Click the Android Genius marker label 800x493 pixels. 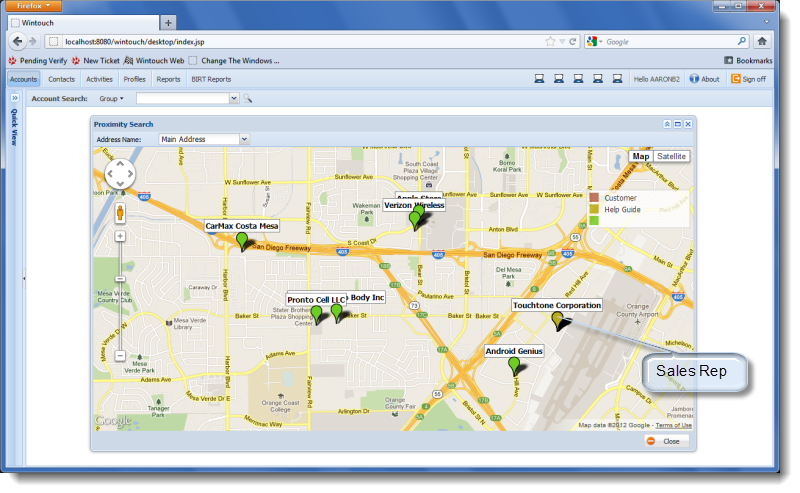click(x=514, y=351)
